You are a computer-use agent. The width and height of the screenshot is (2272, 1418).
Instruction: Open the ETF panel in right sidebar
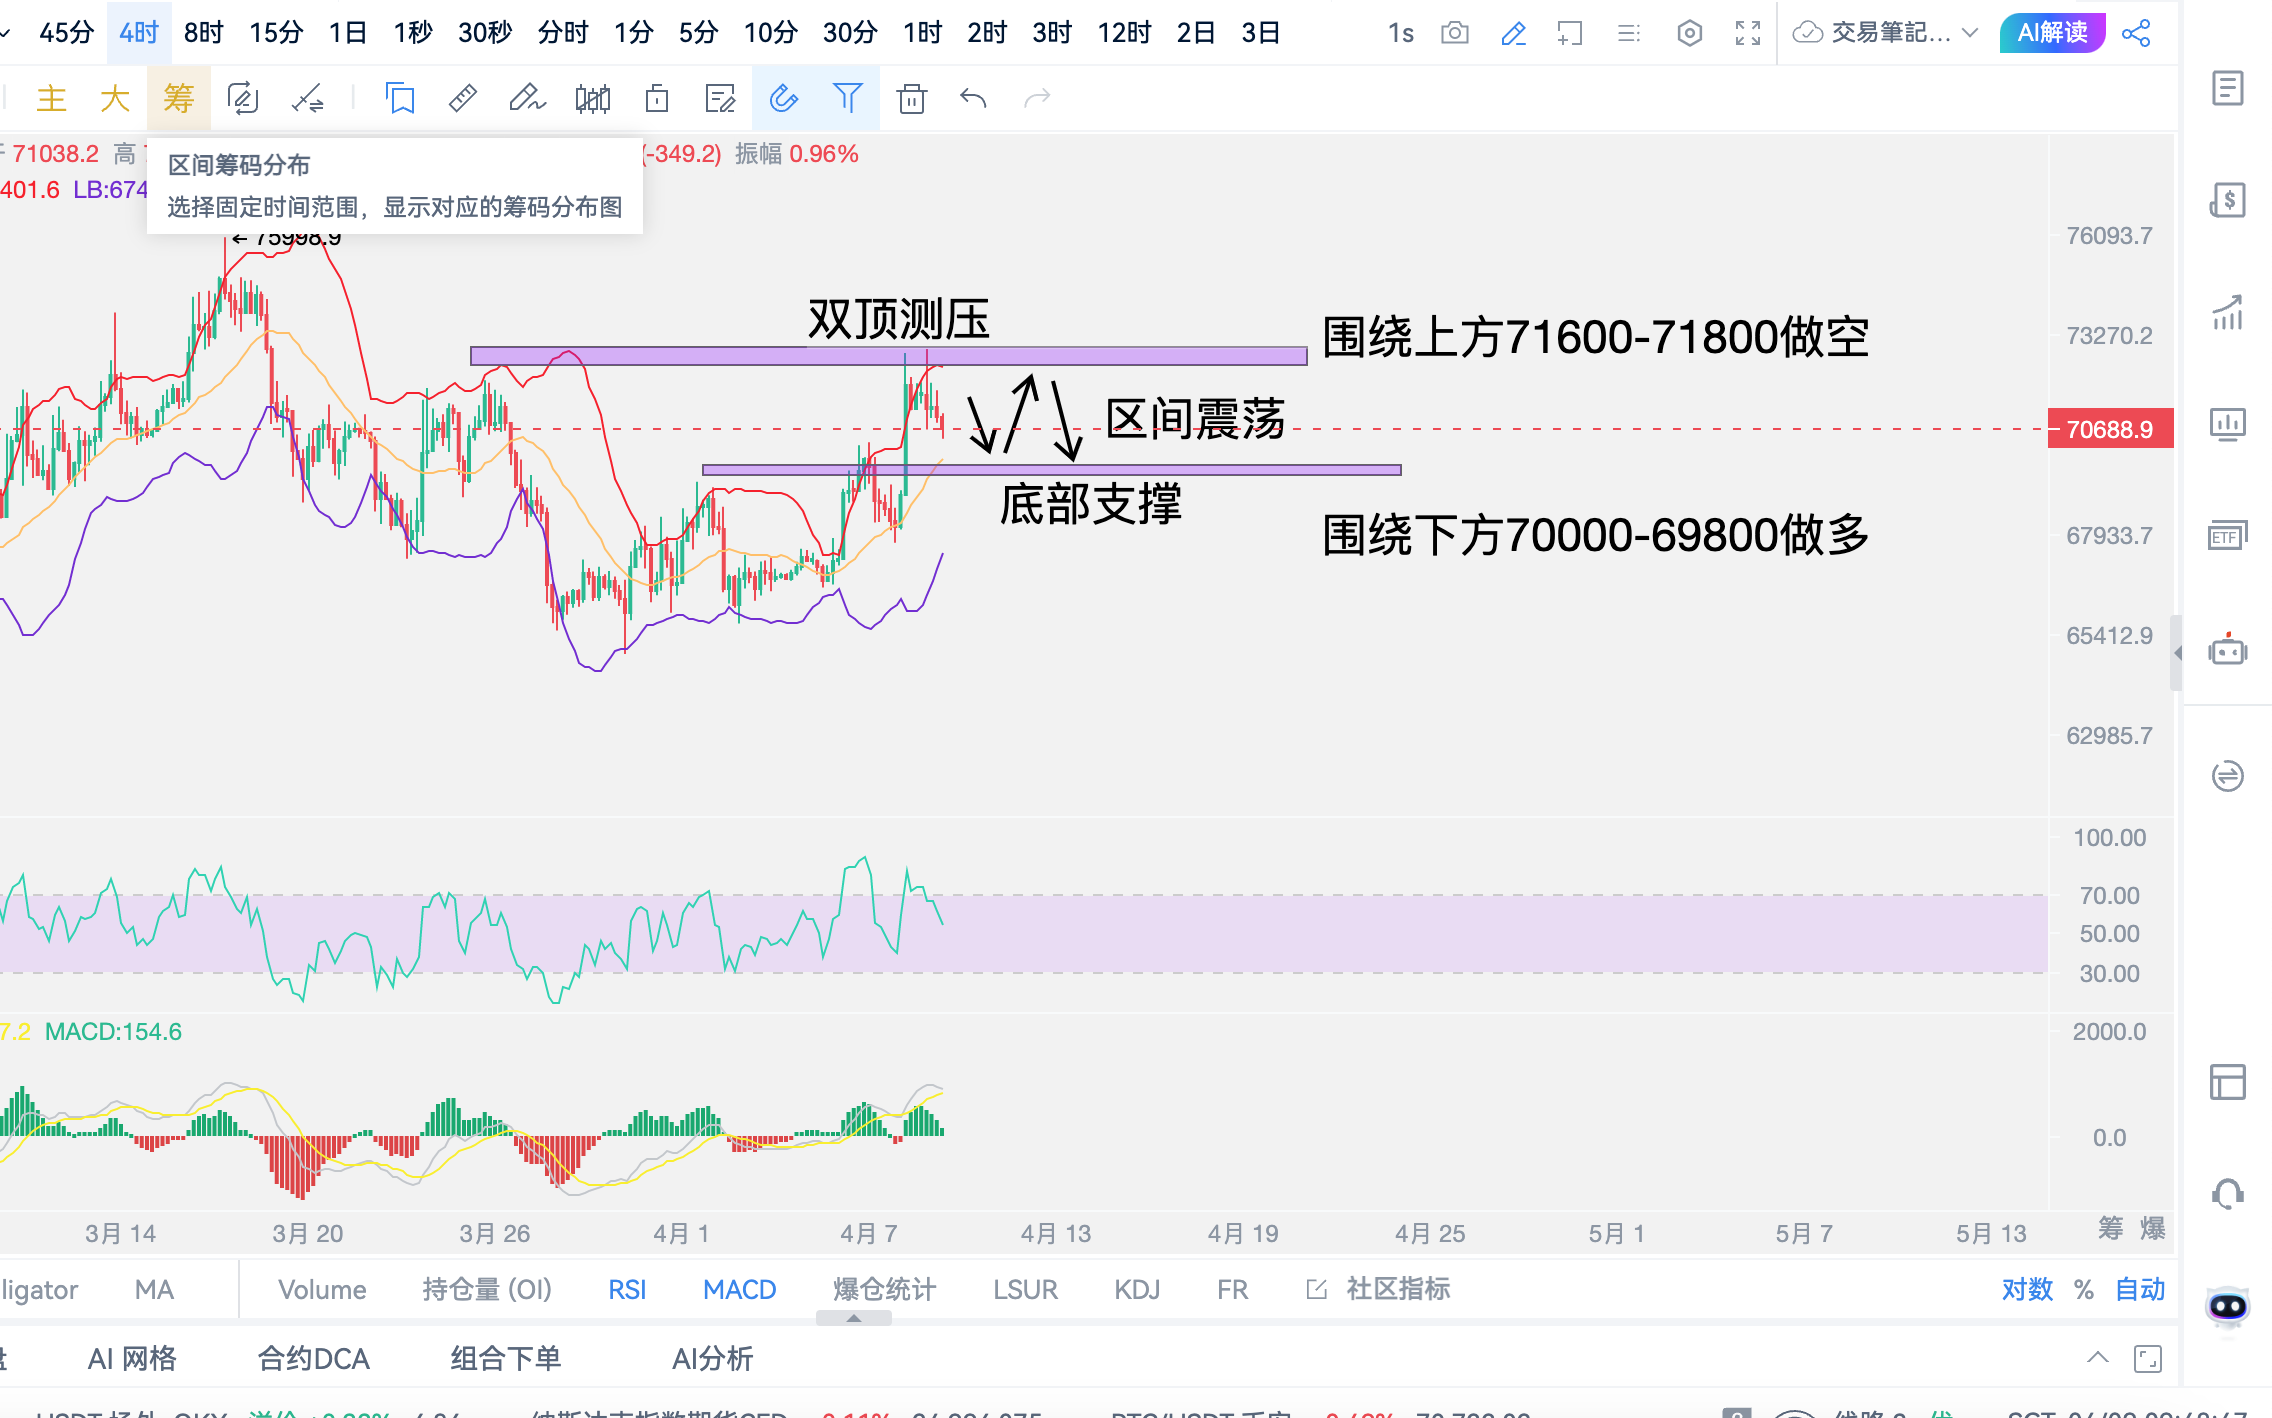click(x=2227, y=537)
